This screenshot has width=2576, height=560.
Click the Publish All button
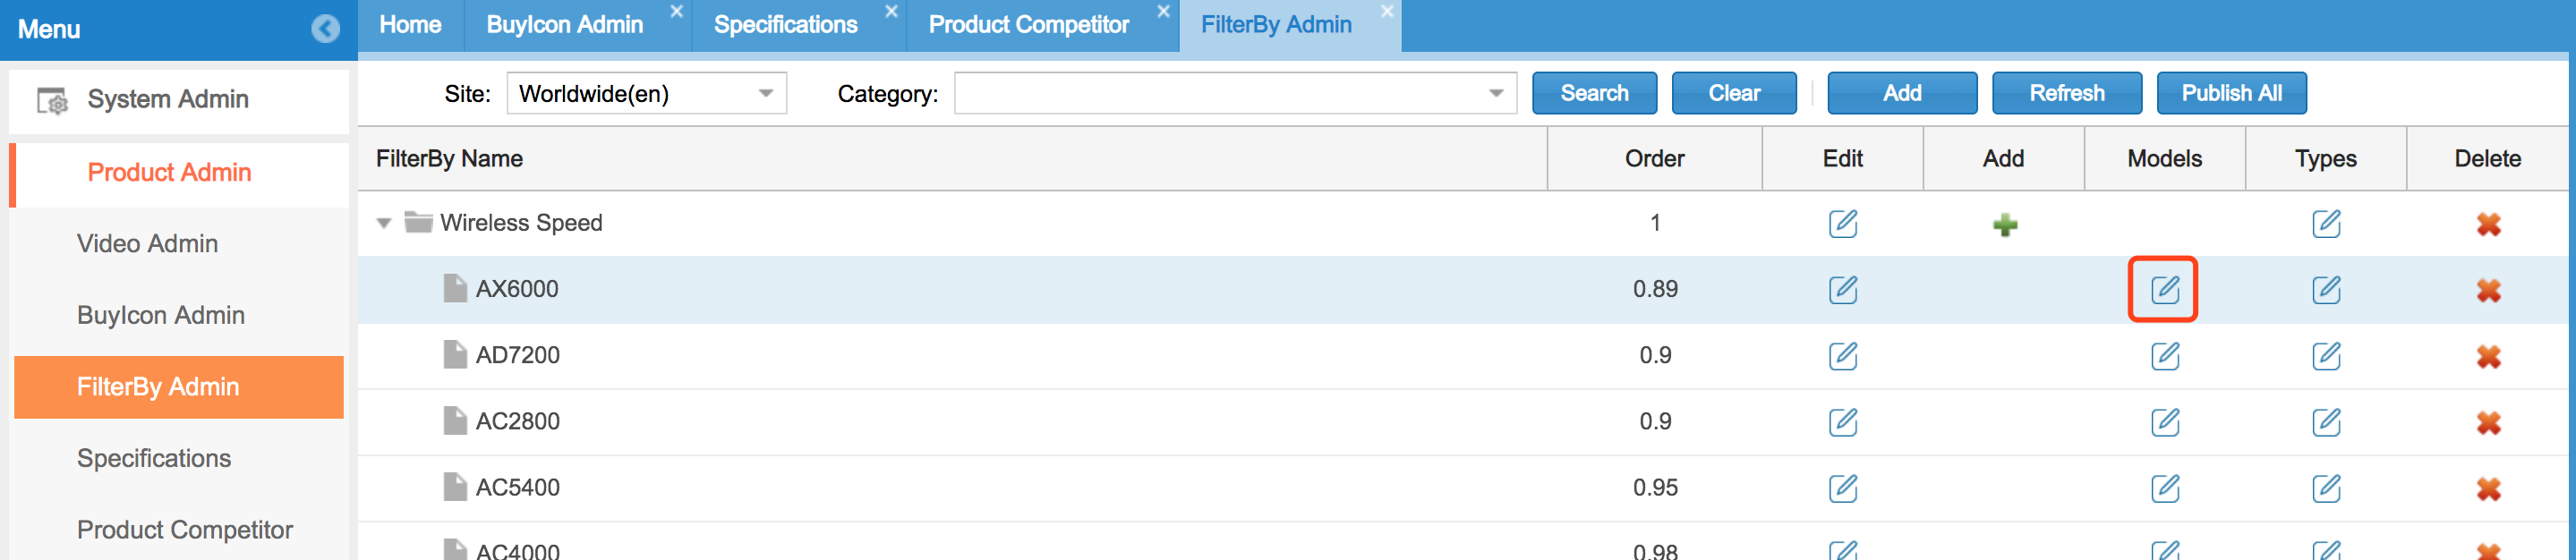pos(2231,94)
